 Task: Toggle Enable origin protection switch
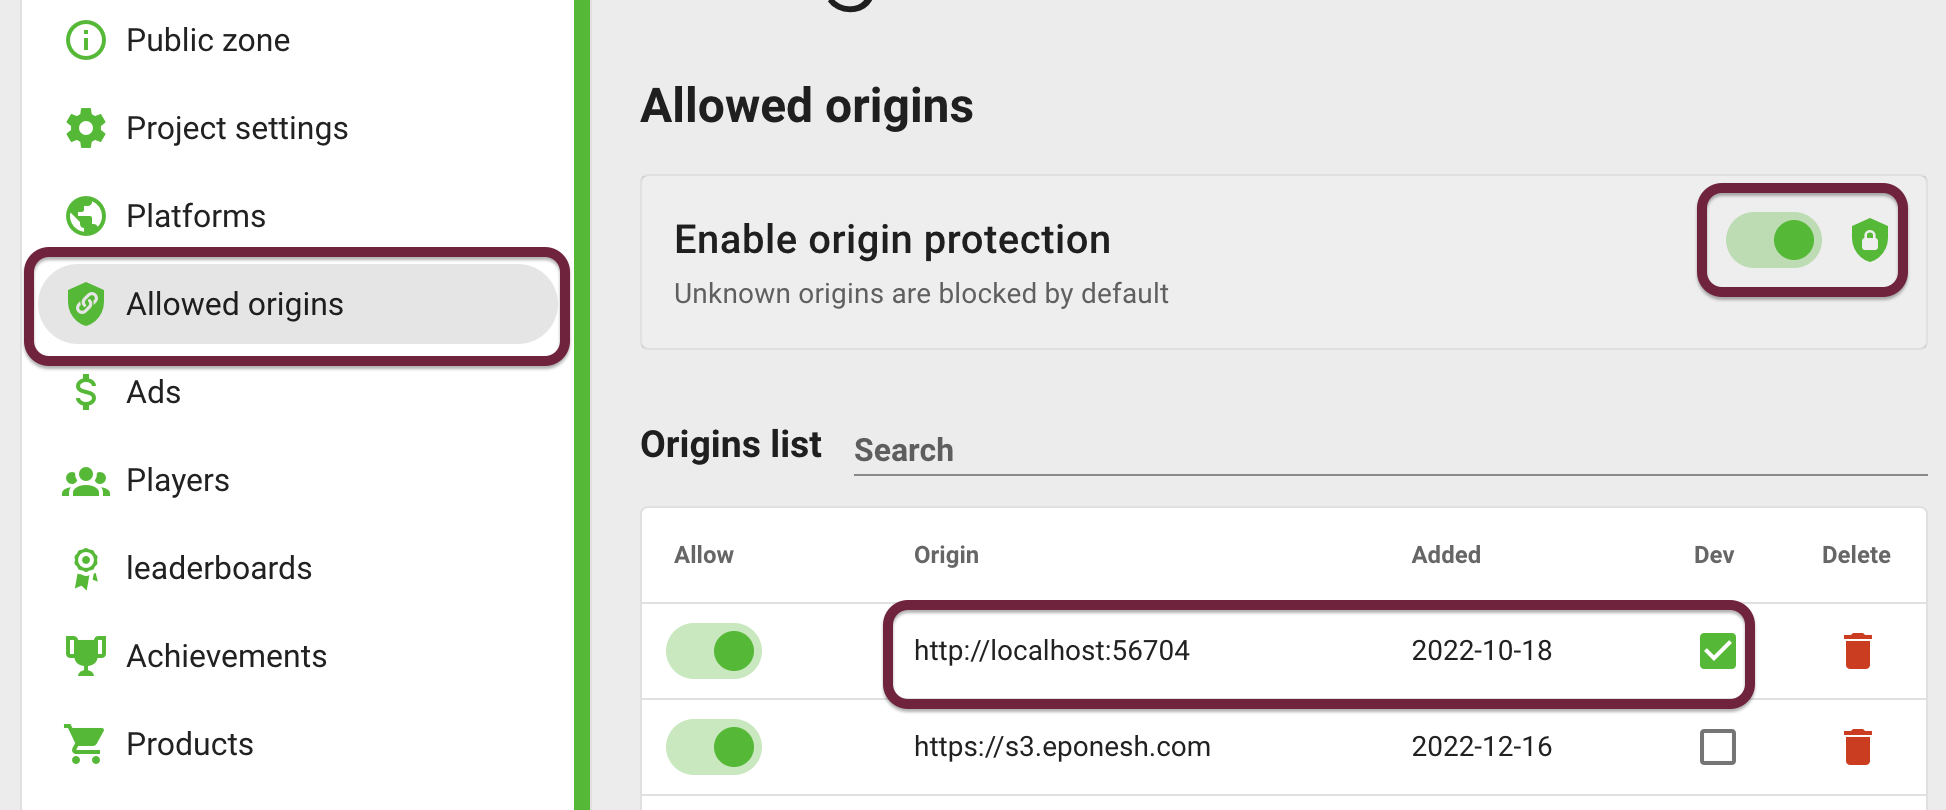[1774, 240]
